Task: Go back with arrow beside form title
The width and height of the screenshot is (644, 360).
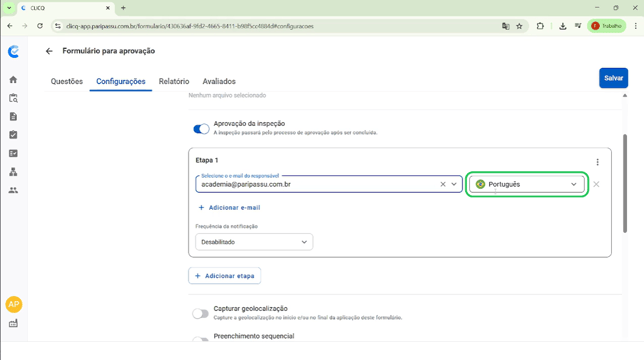Action: tap(49, 51)
